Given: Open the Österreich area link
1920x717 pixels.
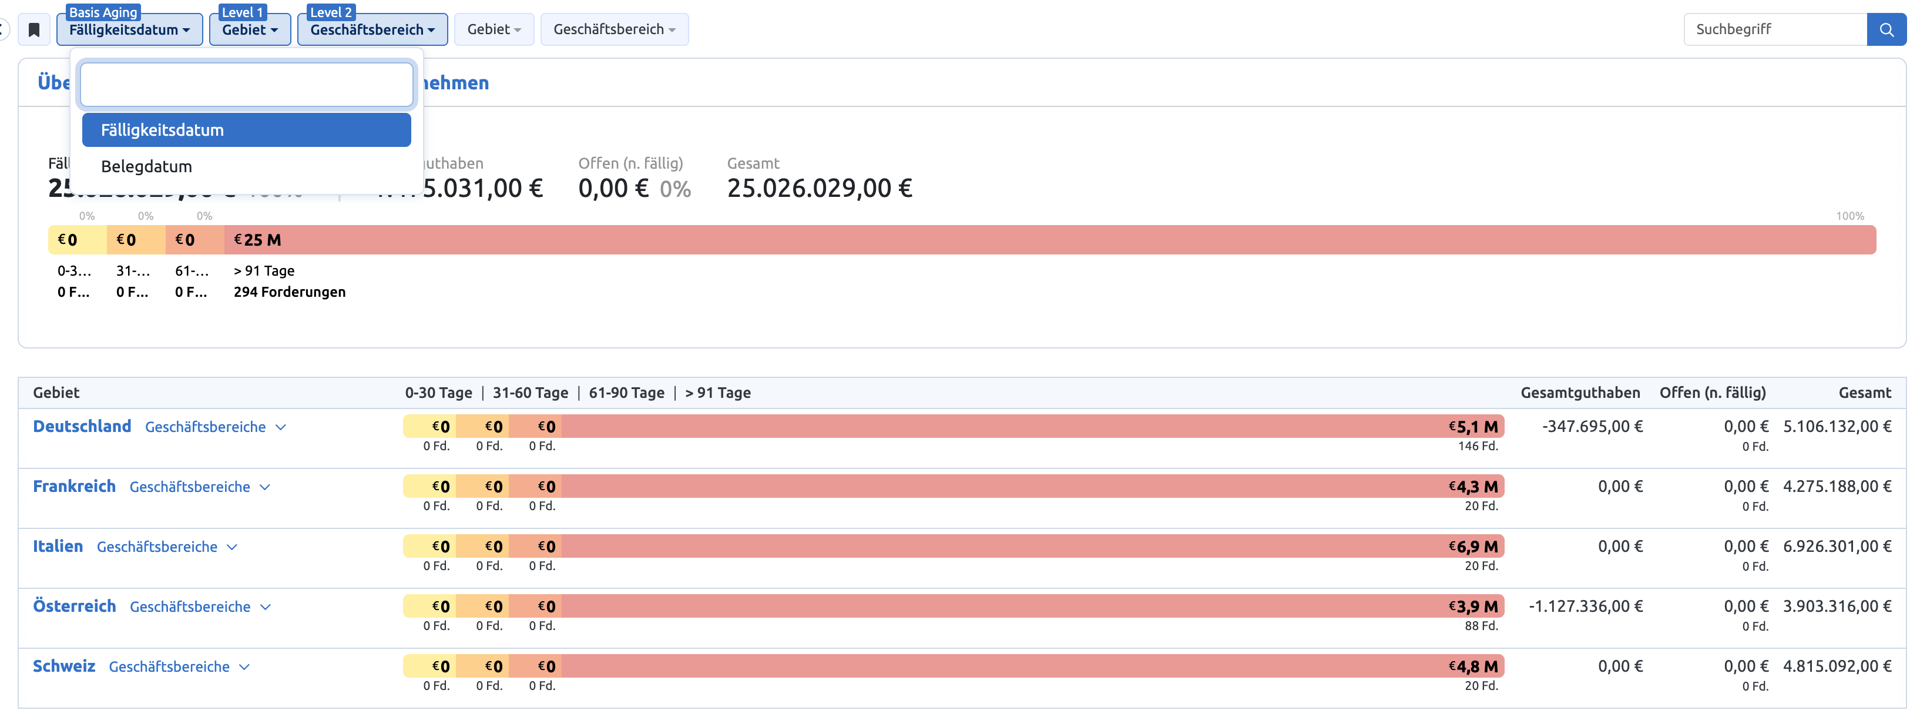Looking at the screenshot, I should [x=74, y=606].
